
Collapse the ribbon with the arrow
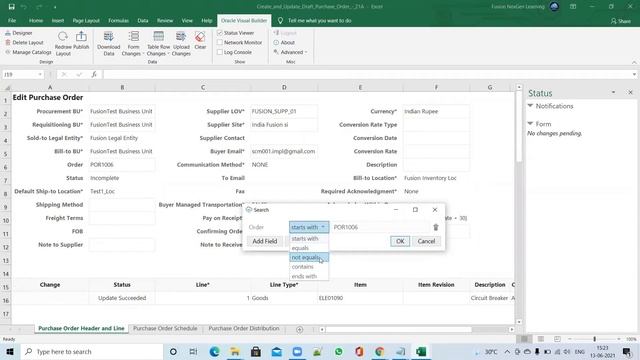click(634, 62)
